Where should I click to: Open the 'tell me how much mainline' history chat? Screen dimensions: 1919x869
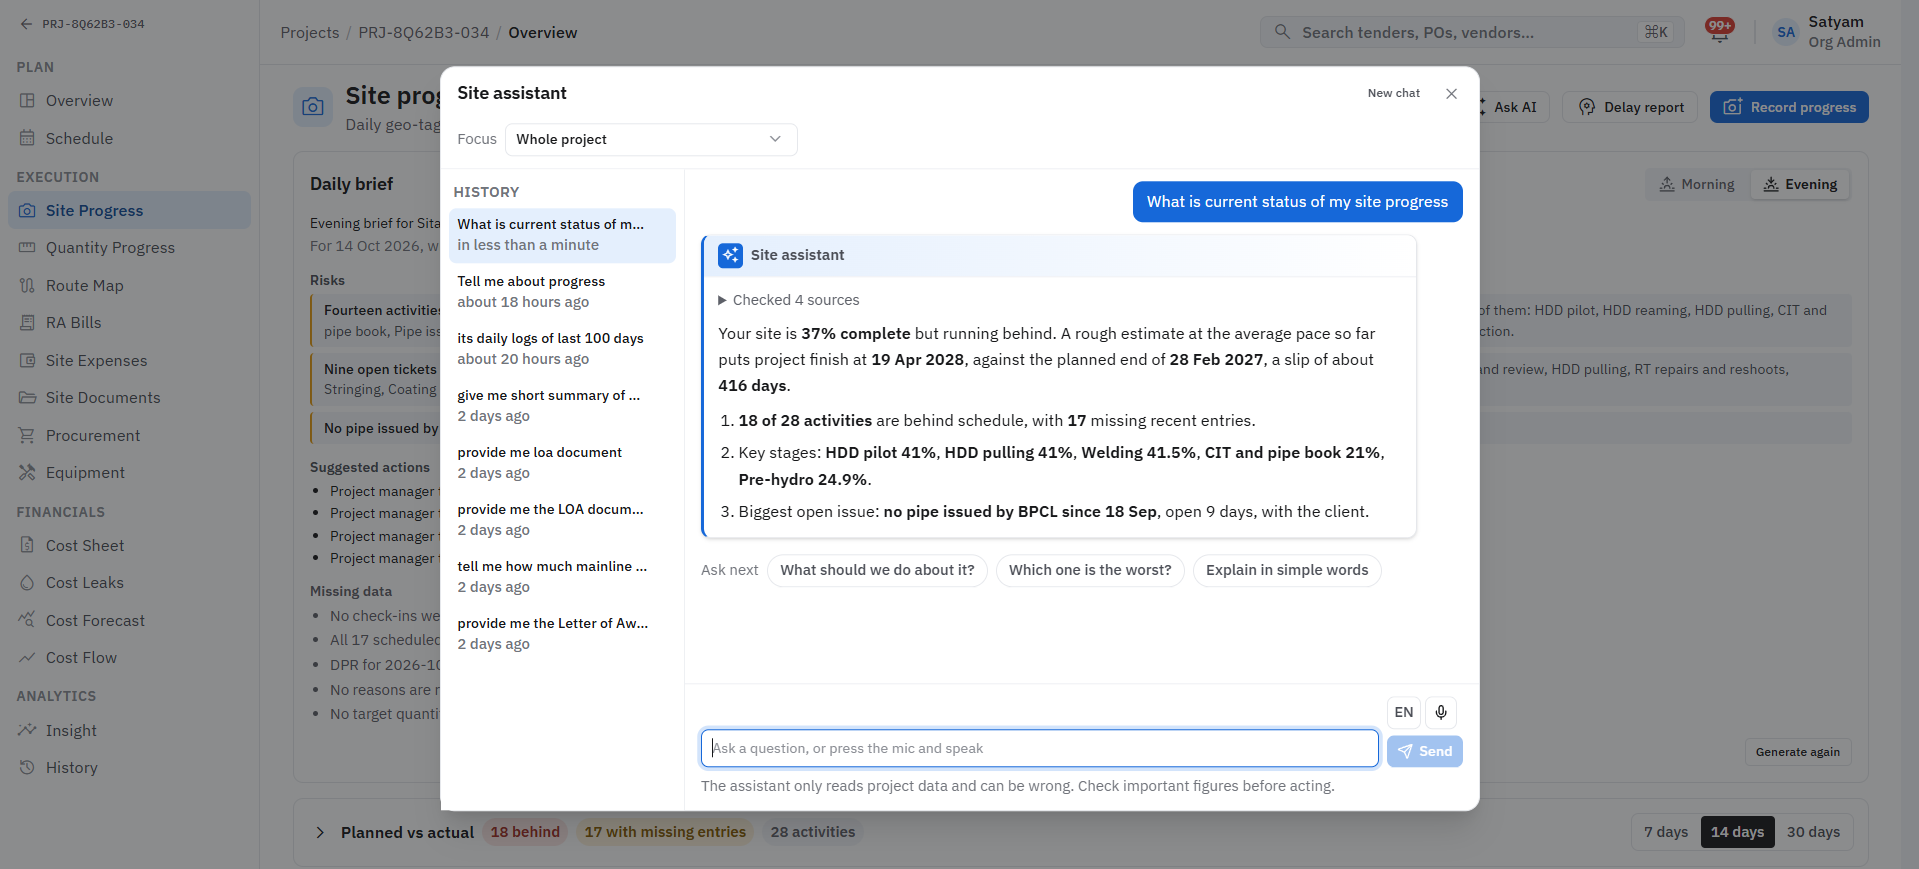tap(562, 577)
